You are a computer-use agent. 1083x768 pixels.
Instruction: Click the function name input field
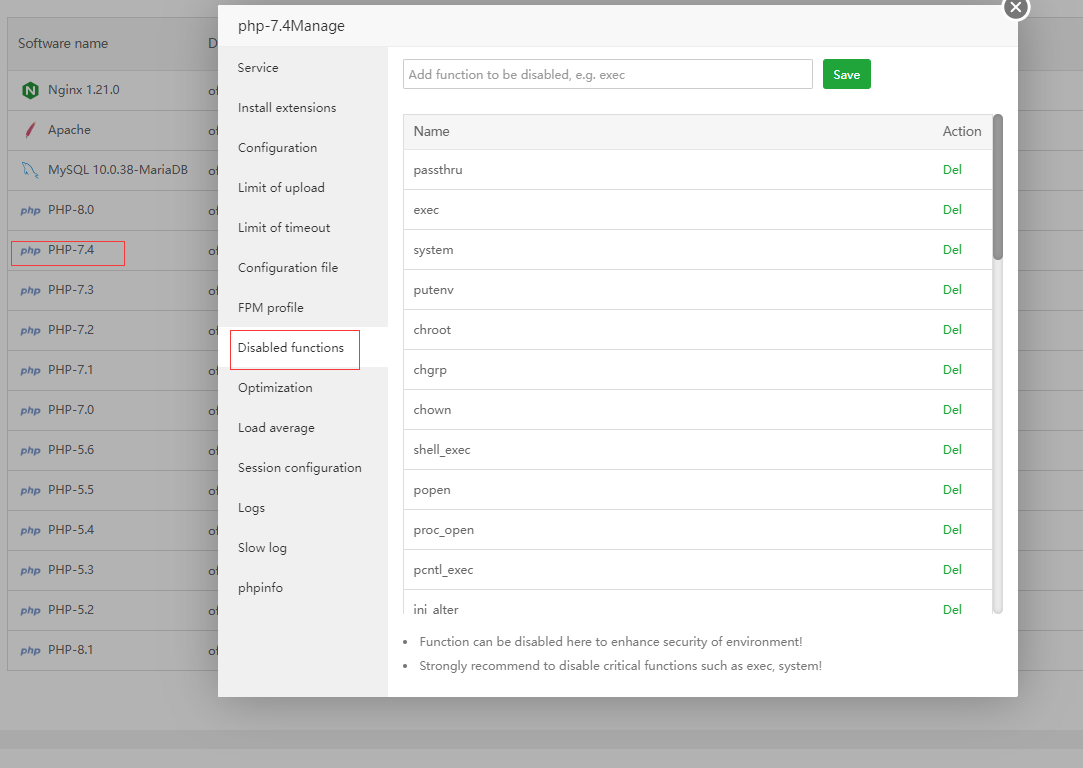pos(607,74)
